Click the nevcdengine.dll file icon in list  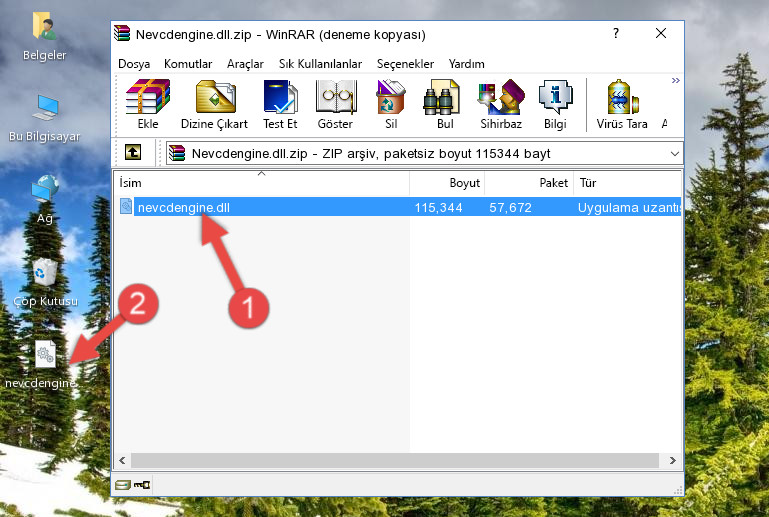(x=126, y=207)
